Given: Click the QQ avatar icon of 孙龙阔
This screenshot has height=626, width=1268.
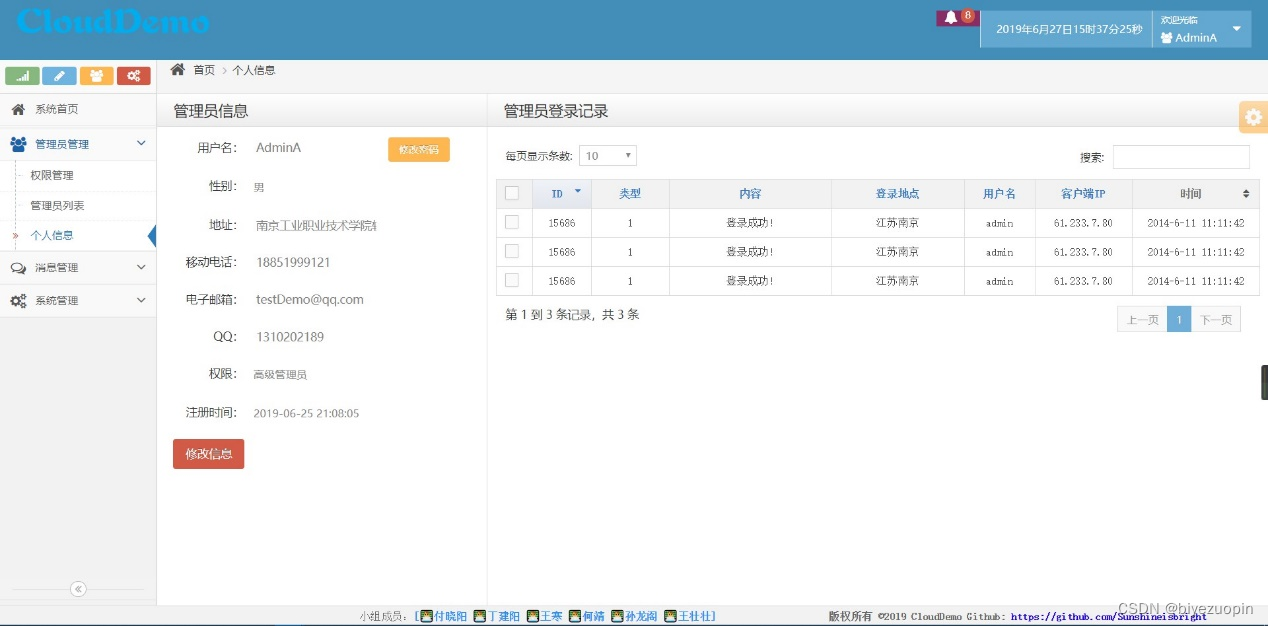Looking at the screenshot, I should 617,616.
